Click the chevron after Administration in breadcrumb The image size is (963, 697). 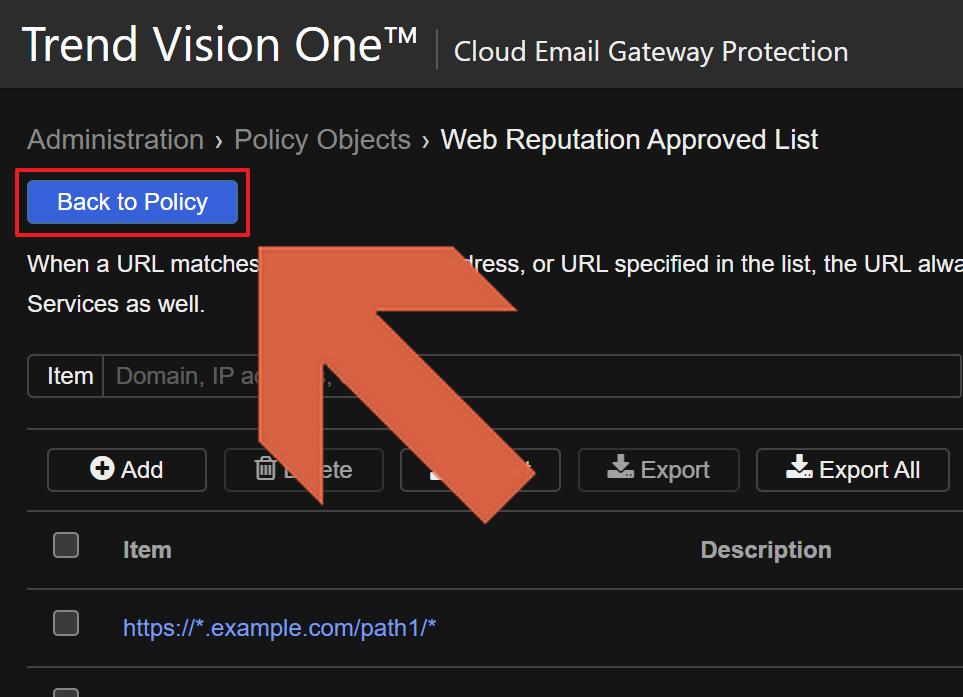(219, 141)
